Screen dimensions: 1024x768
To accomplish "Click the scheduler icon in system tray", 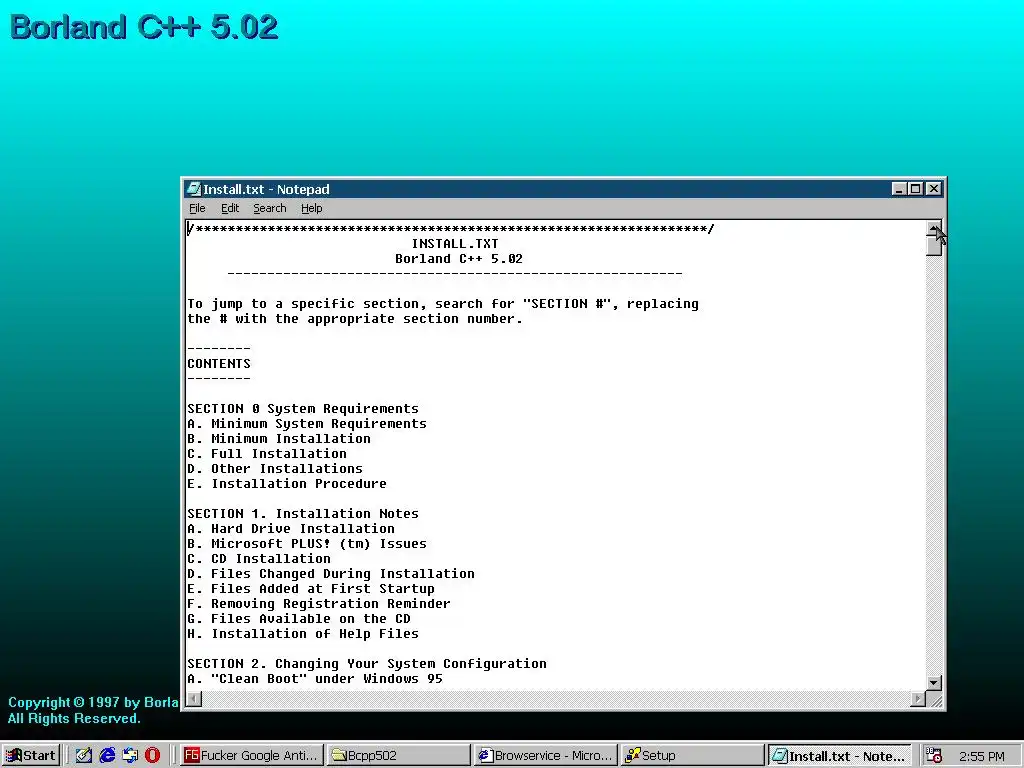I will [x=934, y=756].
